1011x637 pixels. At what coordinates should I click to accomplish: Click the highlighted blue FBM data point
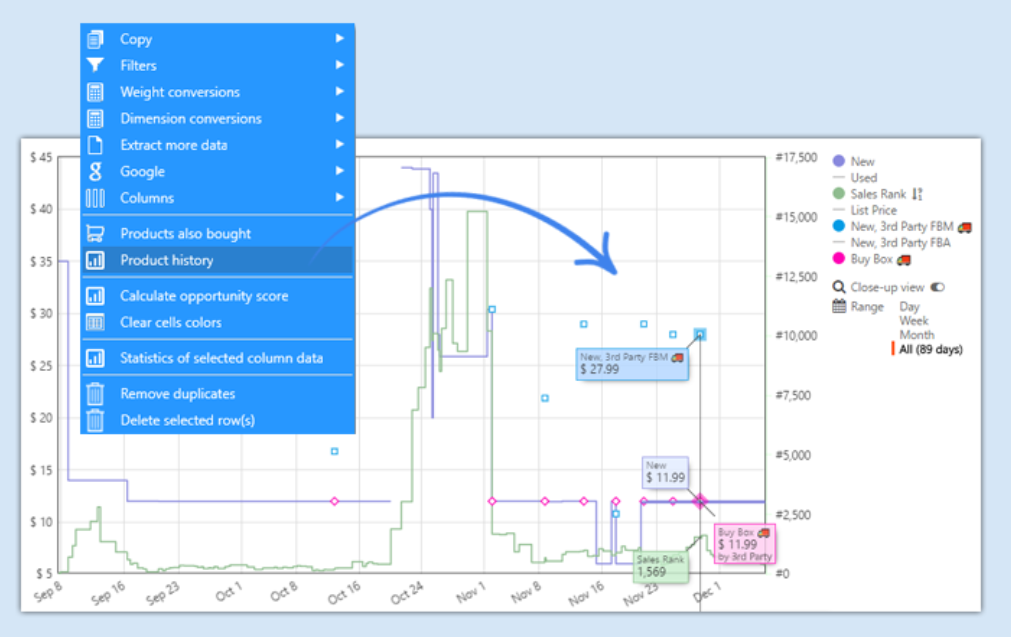[x=700, y=334]
